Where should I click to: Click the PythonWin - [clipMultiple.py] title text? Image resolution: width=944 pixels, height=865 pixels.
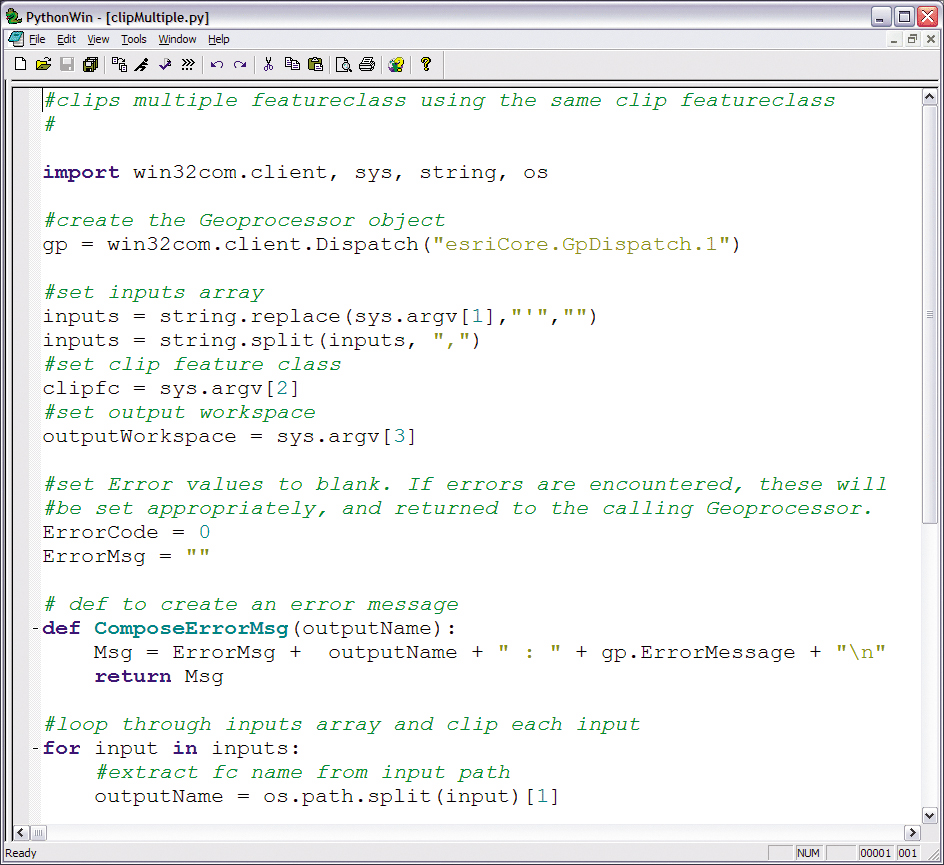point(117,17)
